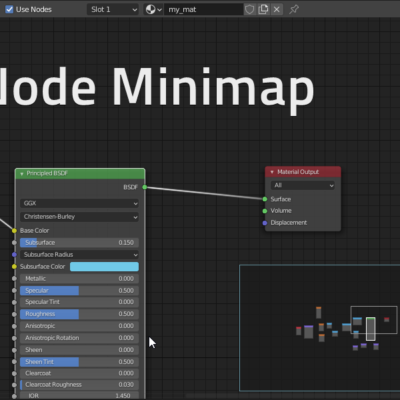The width and height of the screenshot is (400, 400).
Task: Click the Metallic input socket
Action: click(14, 279)
